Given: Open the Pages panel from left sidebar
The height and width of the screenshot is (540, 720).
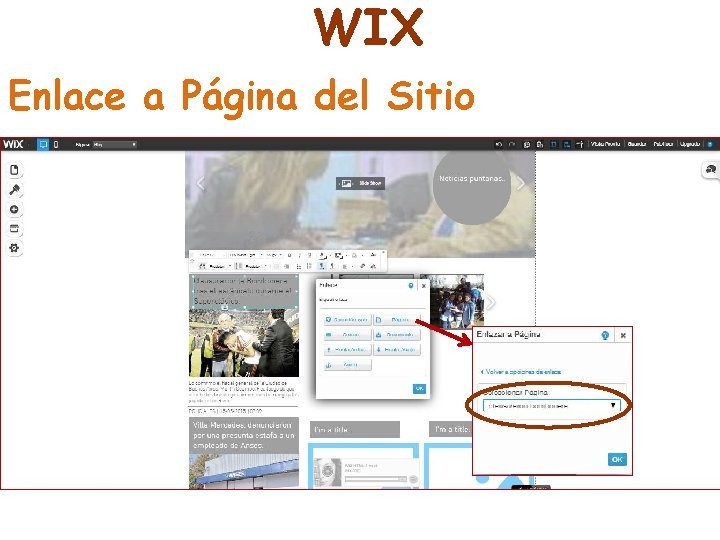Looking at the screenshot, I should 14,170.
